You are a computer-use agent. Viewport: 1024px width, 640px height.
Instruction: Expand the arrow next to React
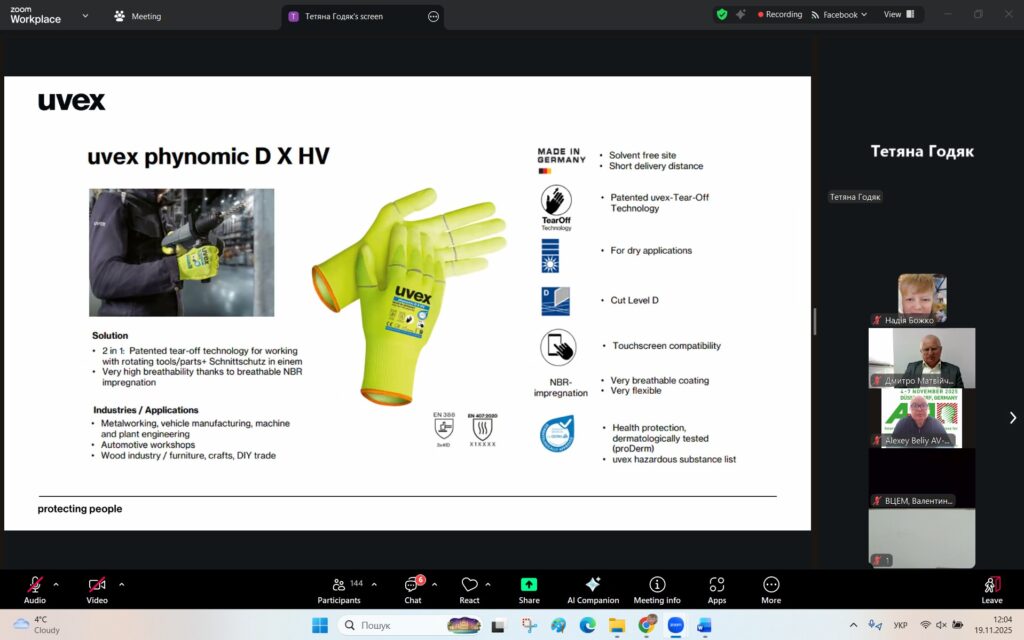pyautogui.click(x=488, y=584)
